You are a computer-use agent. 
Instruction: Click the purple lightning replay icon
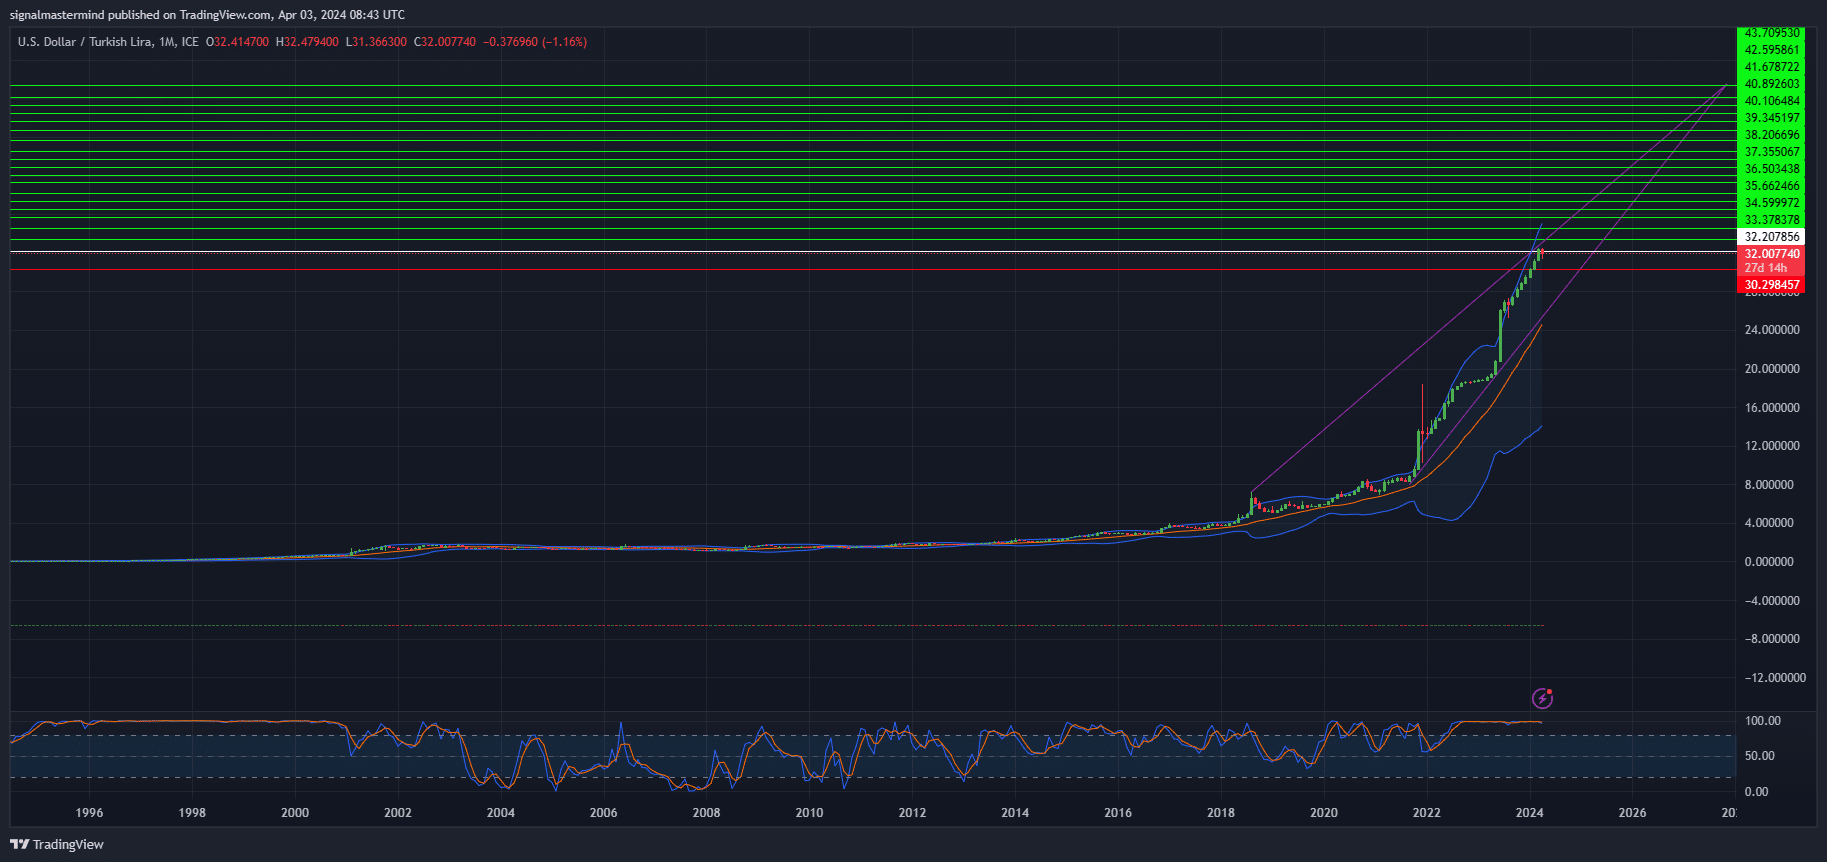click(1543, 698)
